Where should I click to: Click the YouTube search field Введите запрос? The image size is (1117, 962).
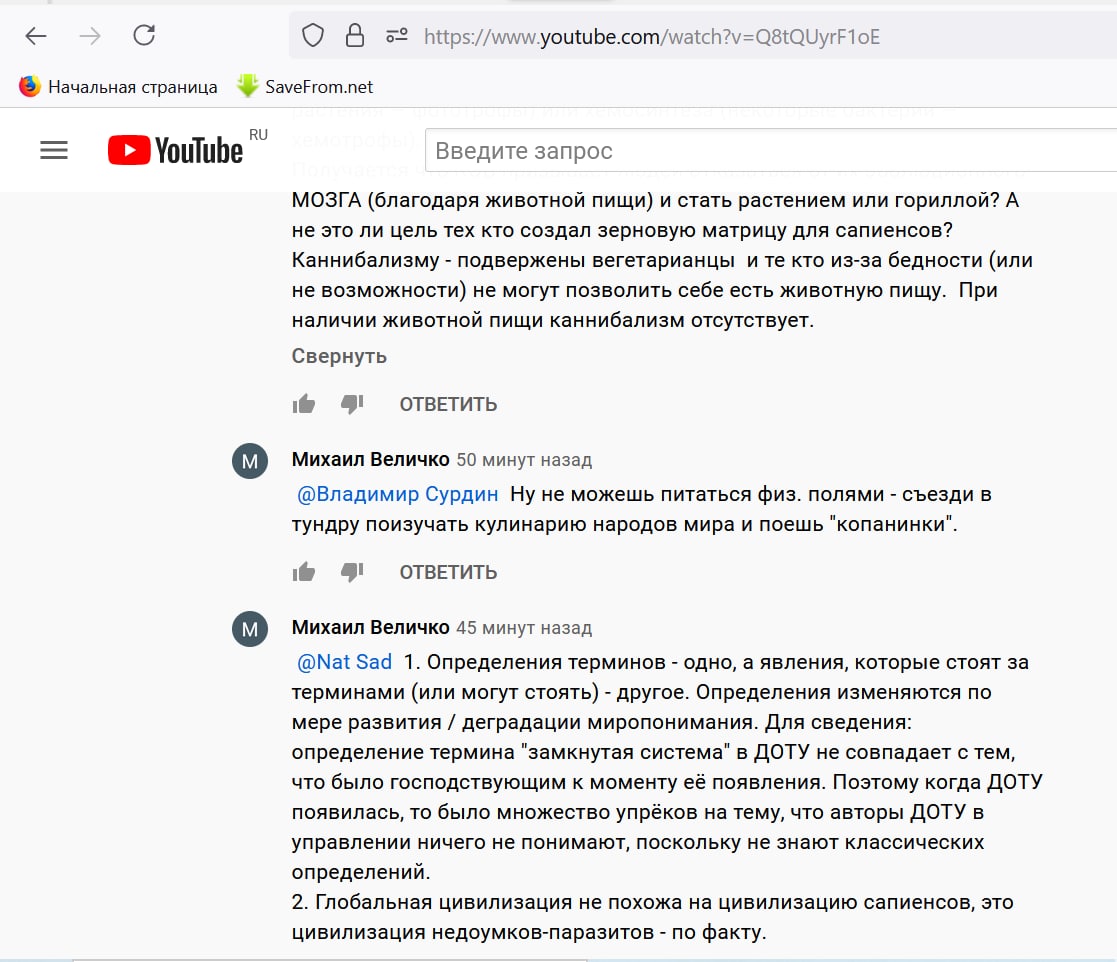[x=760, y=151]
